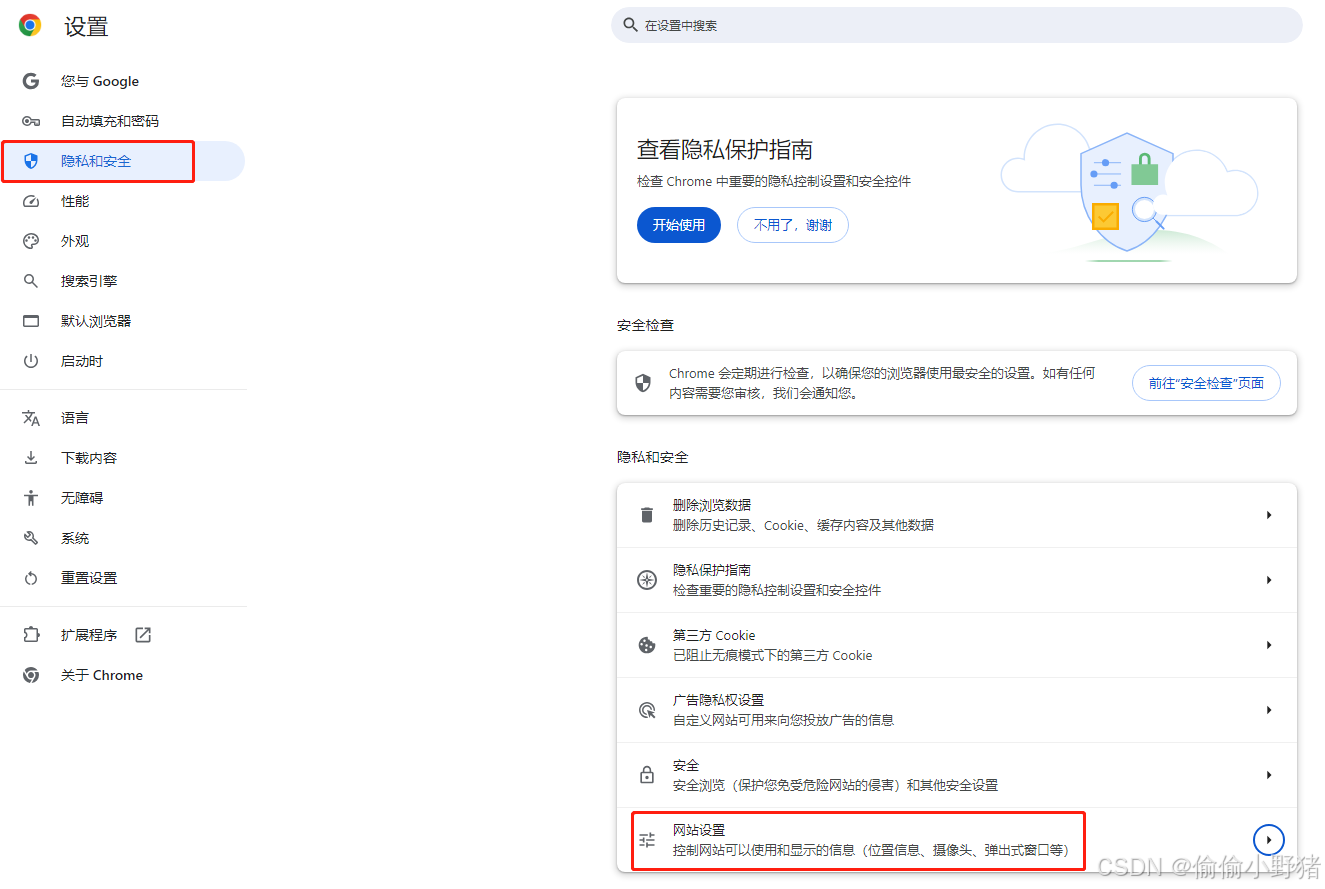Viewport: 1325px width, 889px height.
Task: Expand the 删除浏览数据 row arrow
Action: coord(1269,515)
